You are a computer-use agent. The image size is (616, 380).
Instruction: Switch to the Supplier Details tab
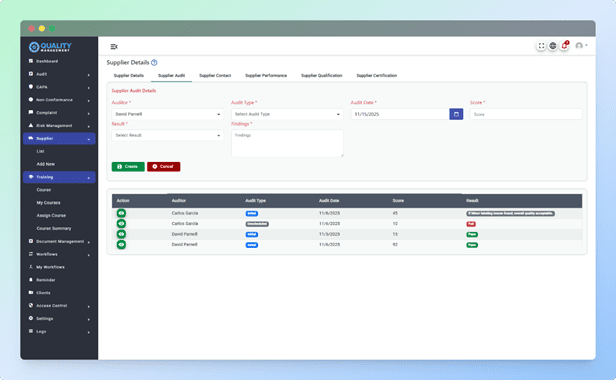click(129, 75)
